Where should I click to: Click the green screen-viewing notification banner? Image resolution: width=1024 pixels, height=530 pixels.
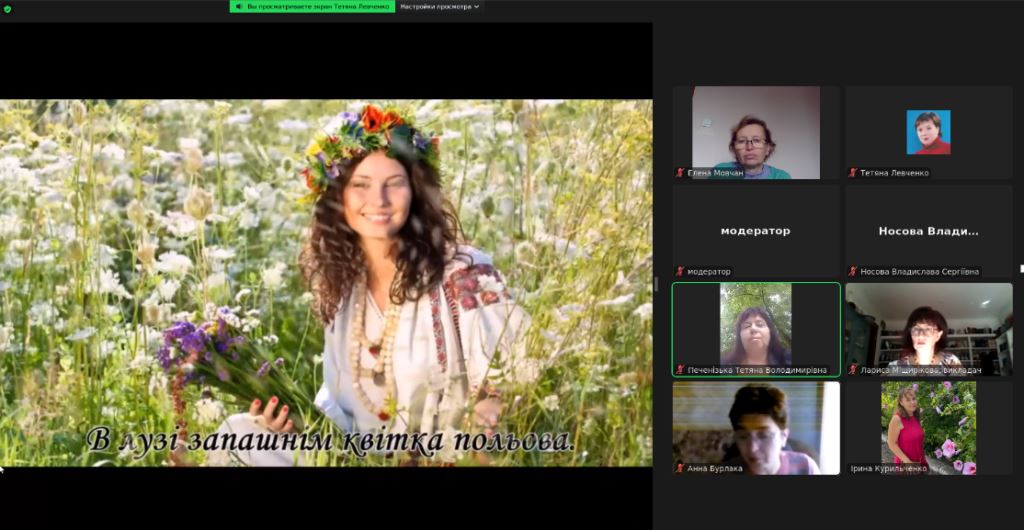(x=312, y=7)
